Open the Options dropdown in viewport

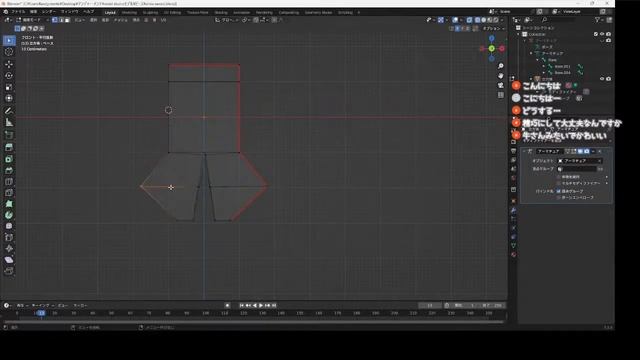(493, 29)
